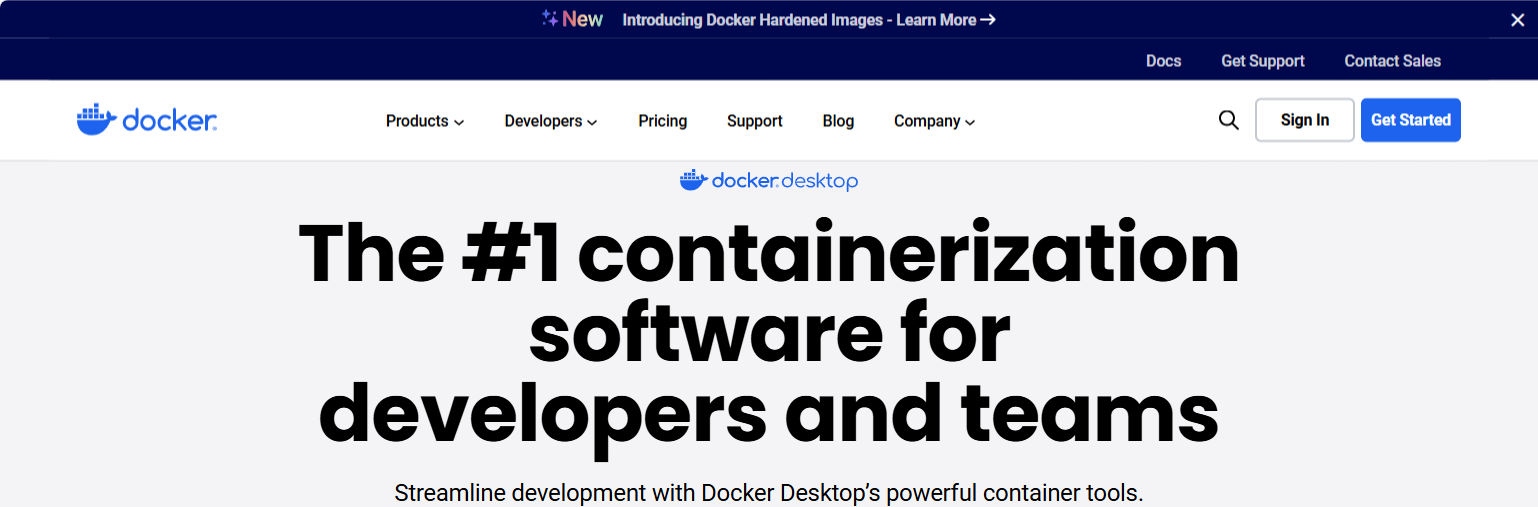Image resolution: width=1538 pixels, height=507 pixels.
Task: Open the Contact Sales link
Action: coord(1393,61)
